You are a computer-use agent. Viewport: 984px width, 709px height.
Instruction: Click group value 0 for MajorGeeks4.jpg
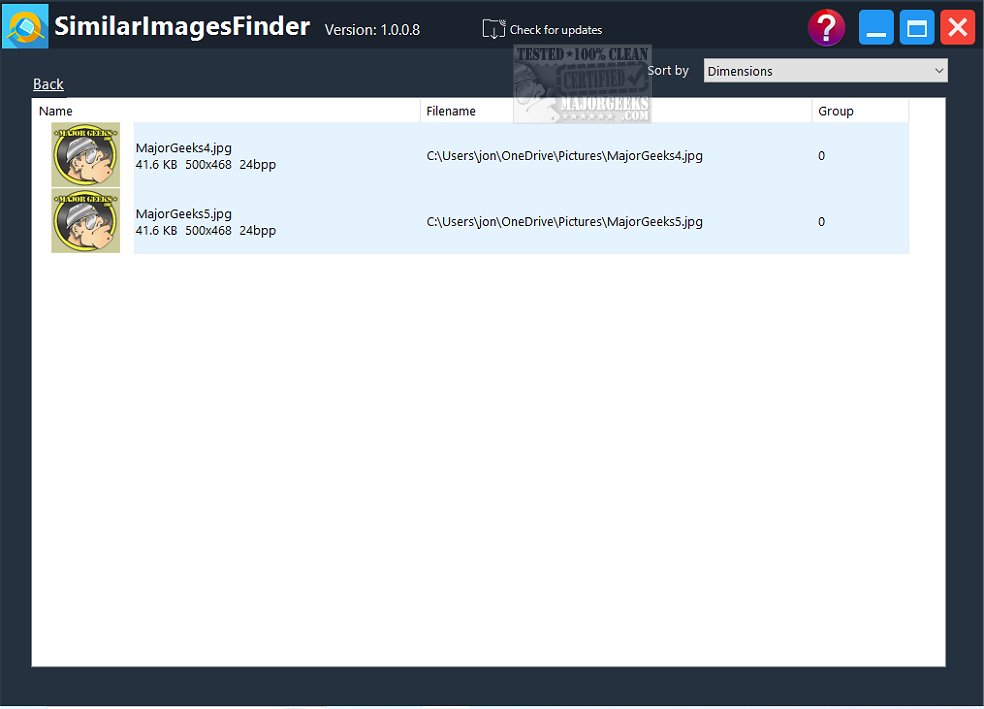point(821,156)
